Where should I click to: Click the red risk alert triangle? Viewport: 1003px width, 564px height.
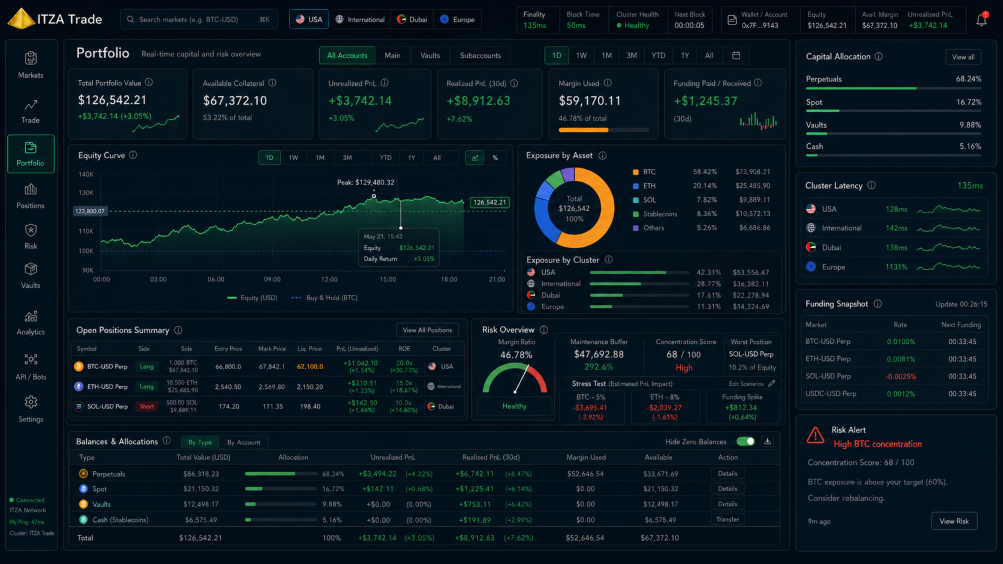click(x=815, y=435)
